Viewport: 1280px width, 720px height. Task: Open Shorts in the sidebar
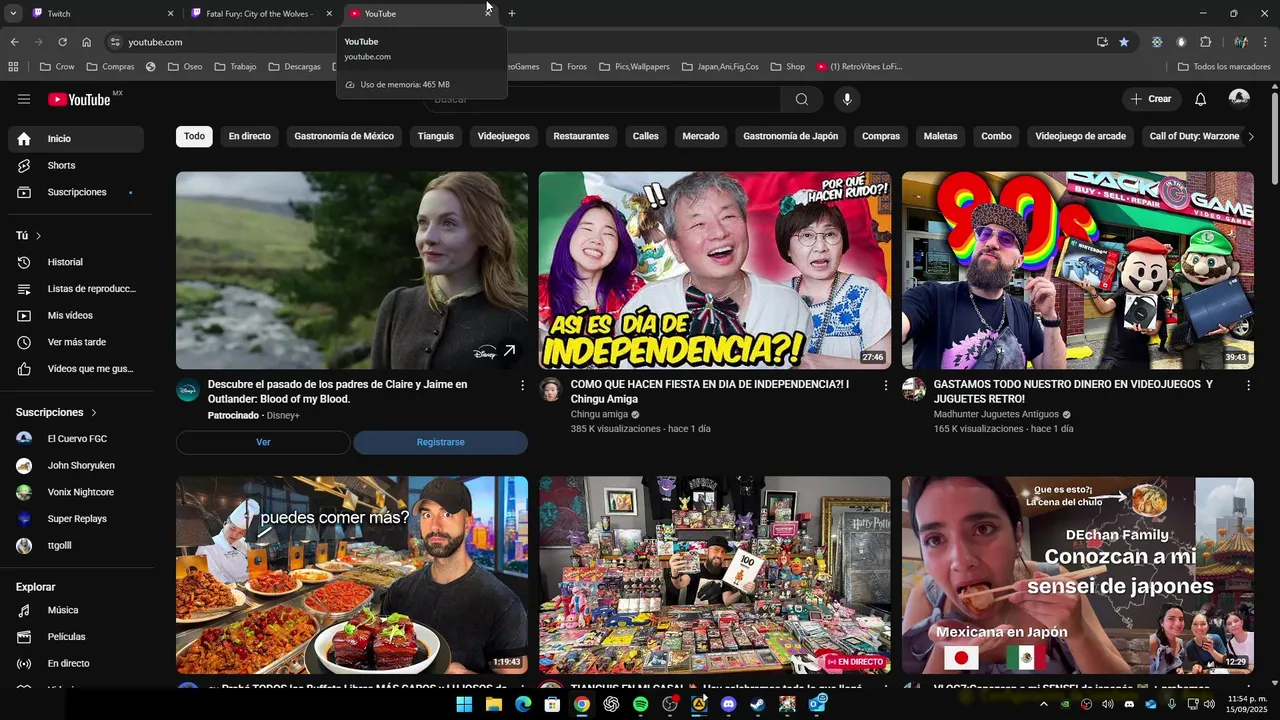(x=76, y=165)
